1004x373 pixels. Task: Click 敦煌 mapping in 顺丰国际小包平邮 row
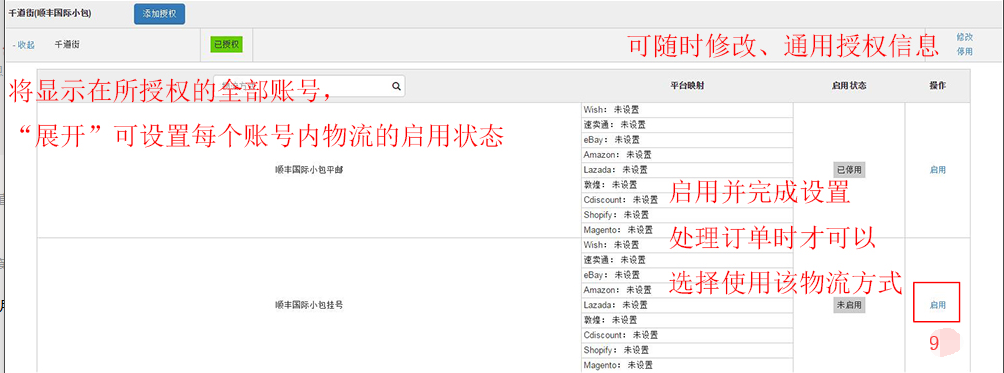[x=687, y=185]
